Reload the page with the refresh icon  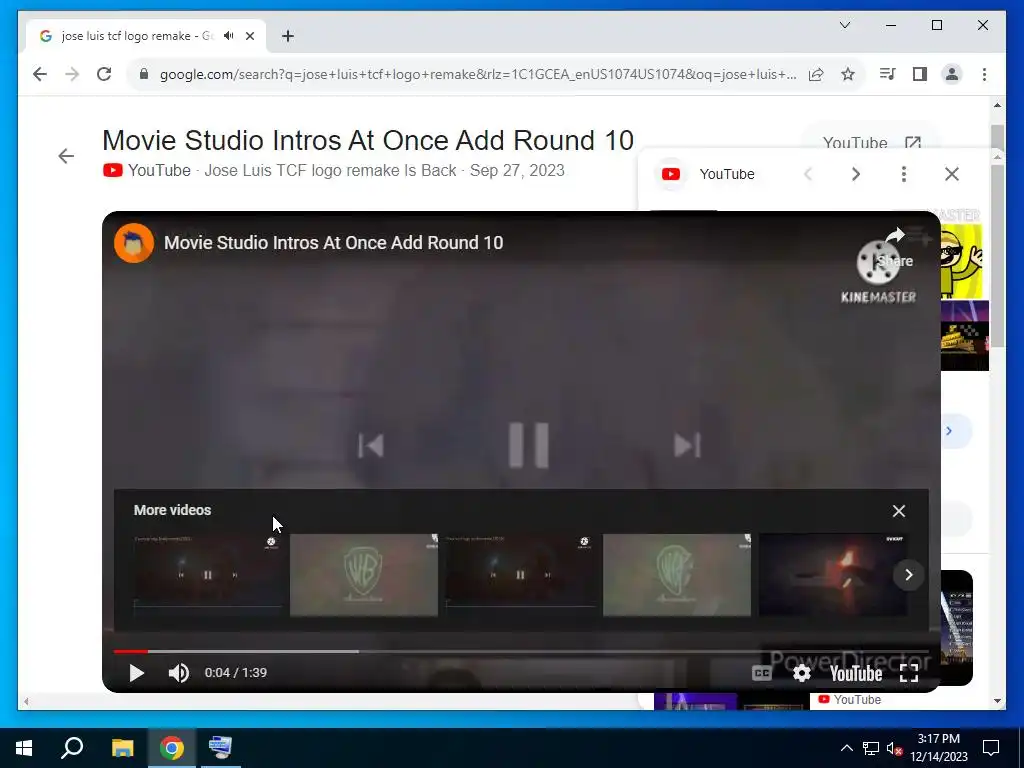(x=104, y=74)
